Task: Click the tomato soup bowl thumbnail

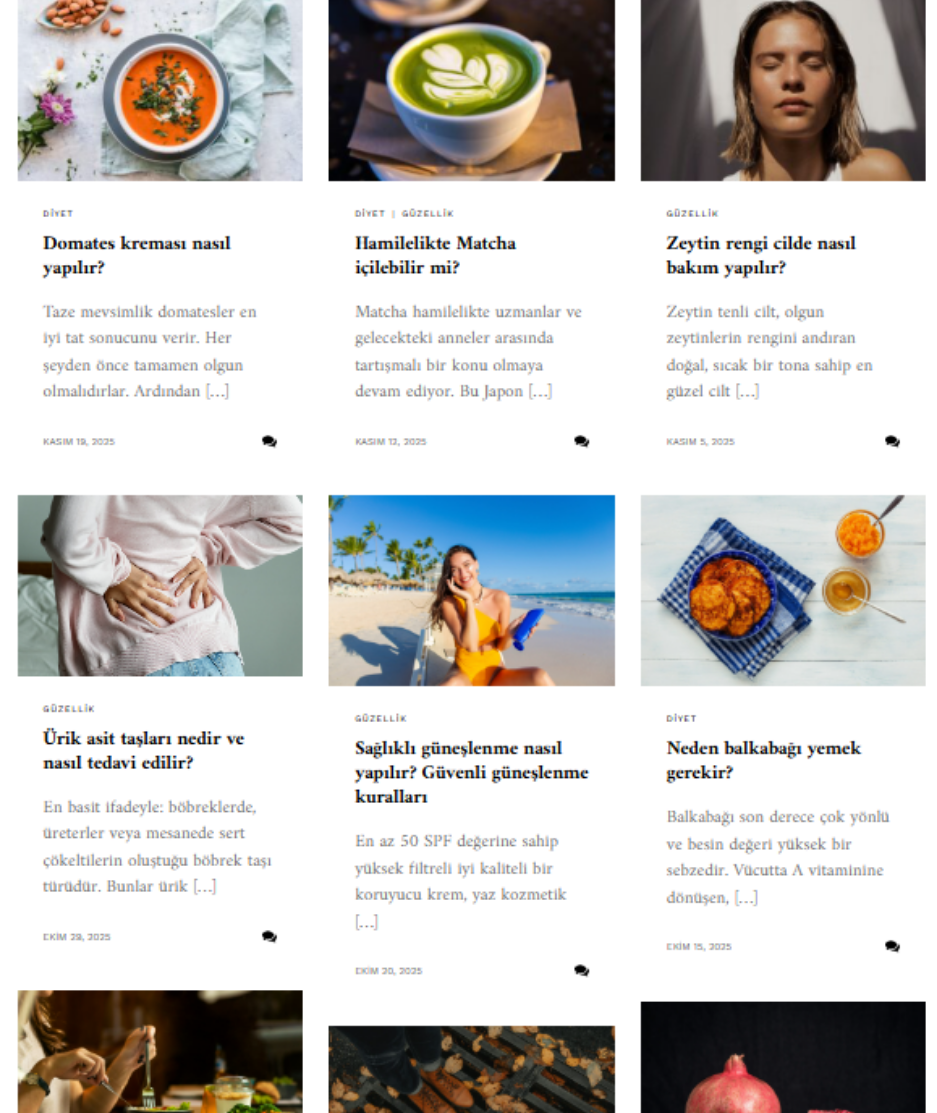Action: coord(160,90)
